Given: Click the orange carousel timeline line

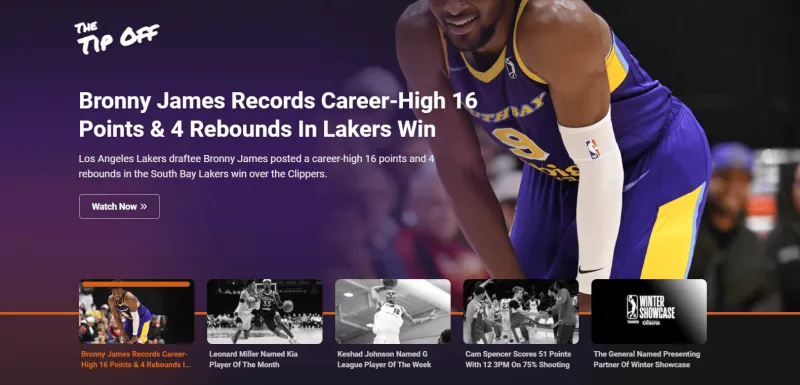Looking at the screenshot, I should coord(400,313).
